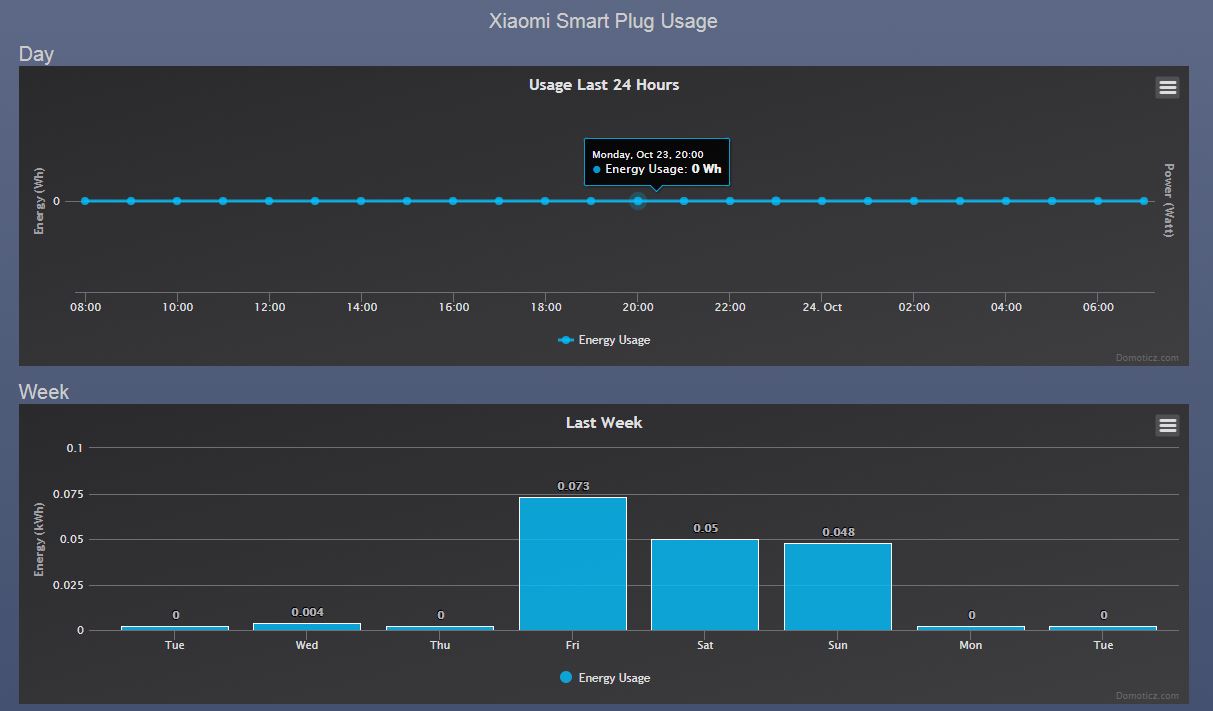Click the data point at 24. Oct

822,201
